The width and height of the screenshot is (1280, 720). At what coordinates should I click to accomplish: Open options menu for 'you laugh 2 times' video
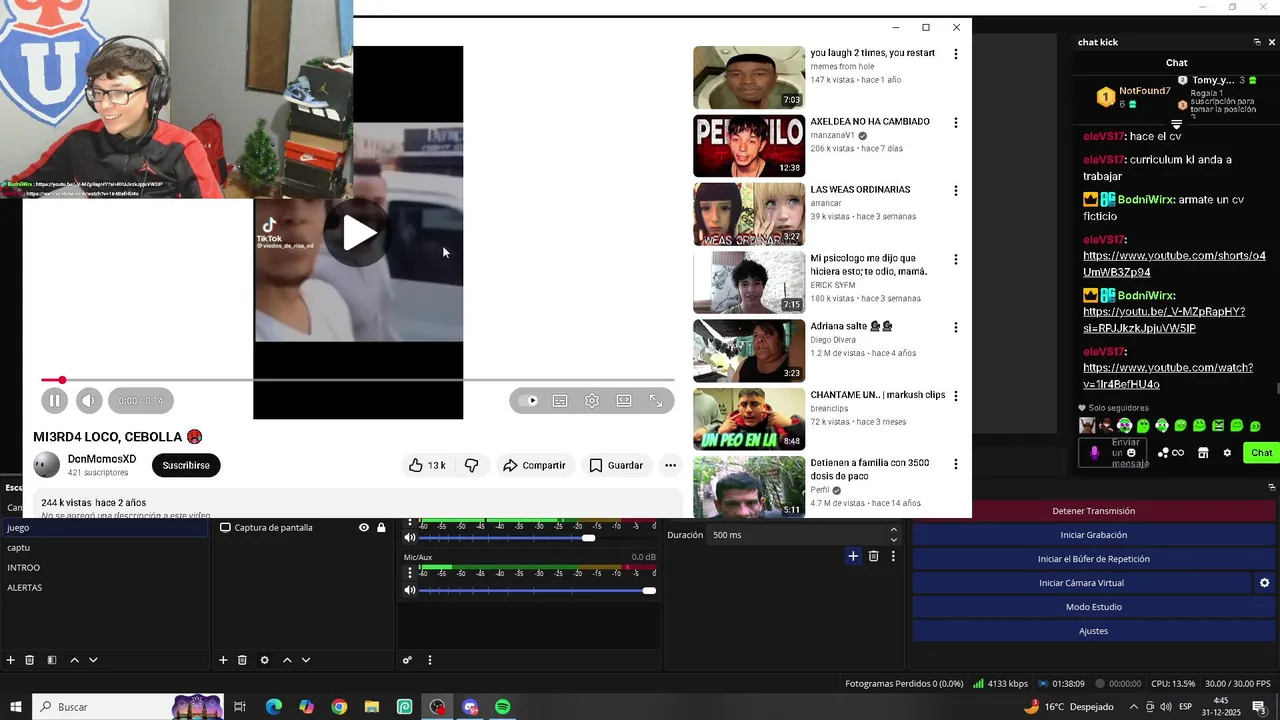[x=955, y=54]
